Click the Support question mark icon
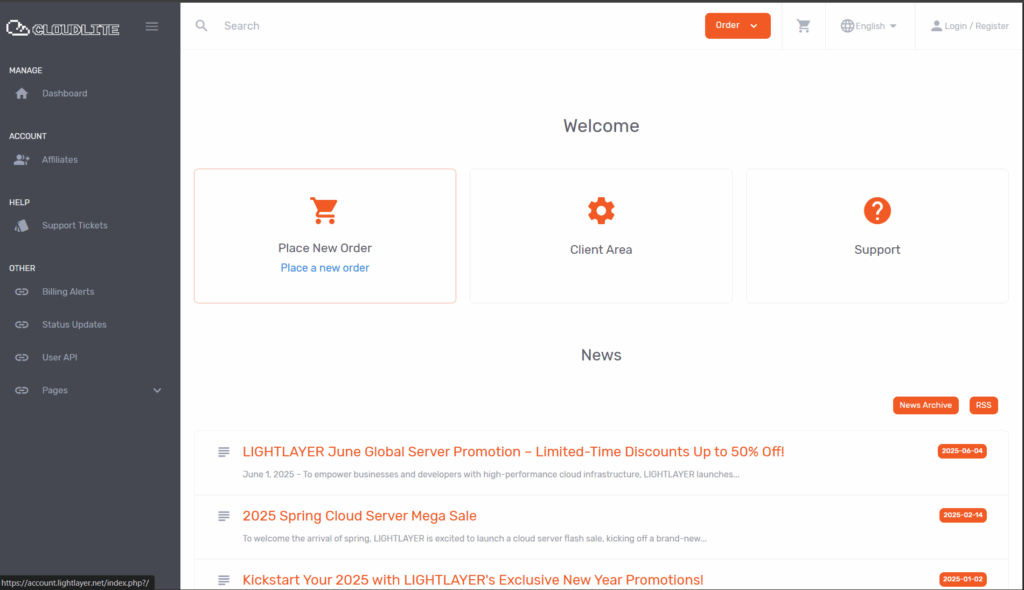1024x590 pixels. [877, 210]
